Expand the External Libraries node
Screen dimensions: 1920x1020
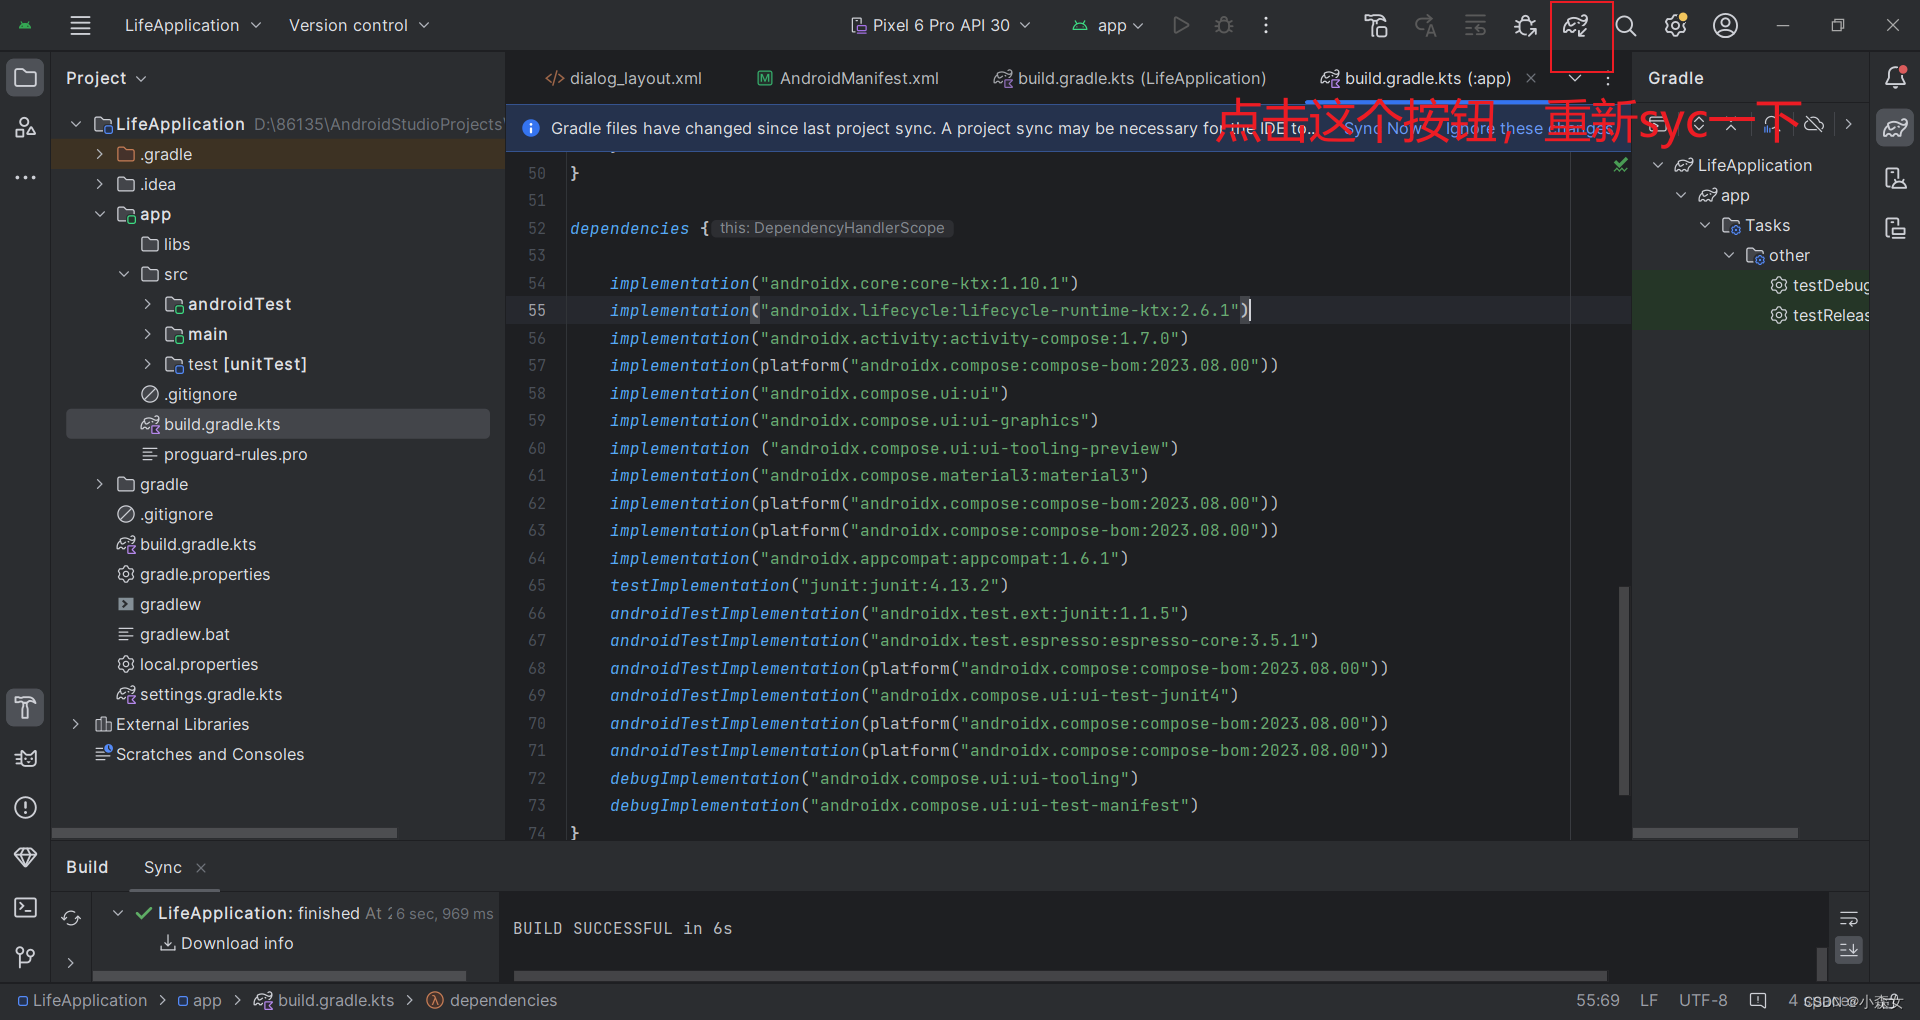[76, 724]
